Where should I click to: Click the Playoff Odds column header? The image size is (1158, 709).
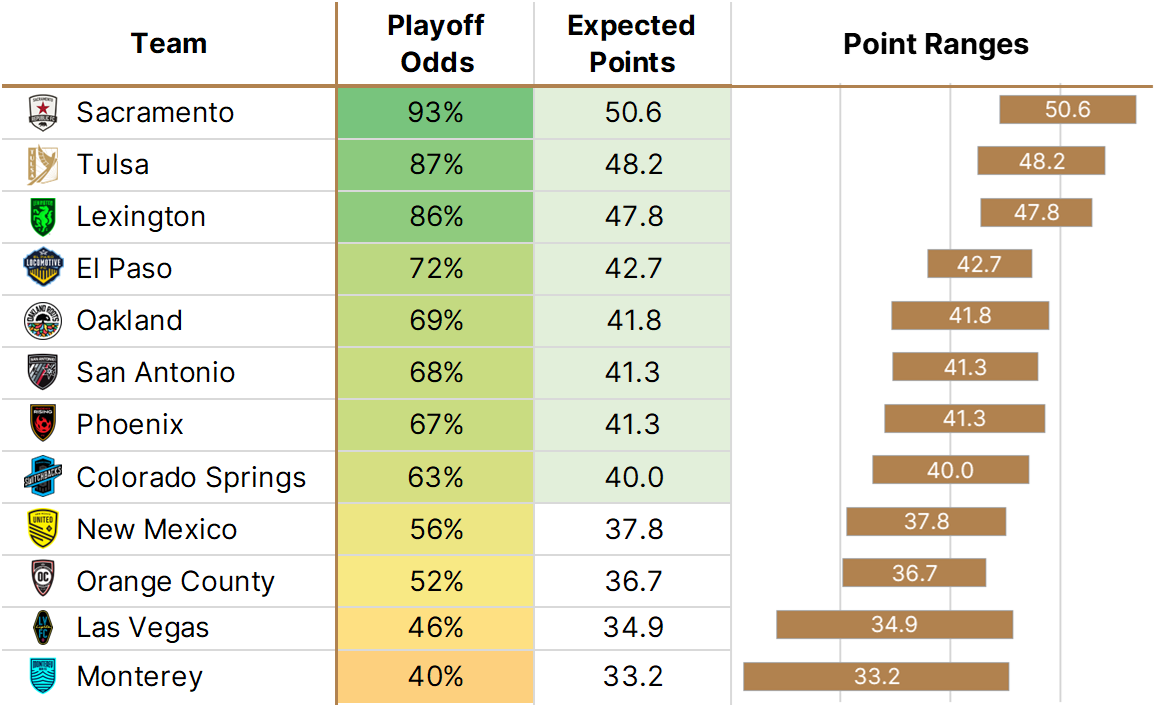[435, 44]
